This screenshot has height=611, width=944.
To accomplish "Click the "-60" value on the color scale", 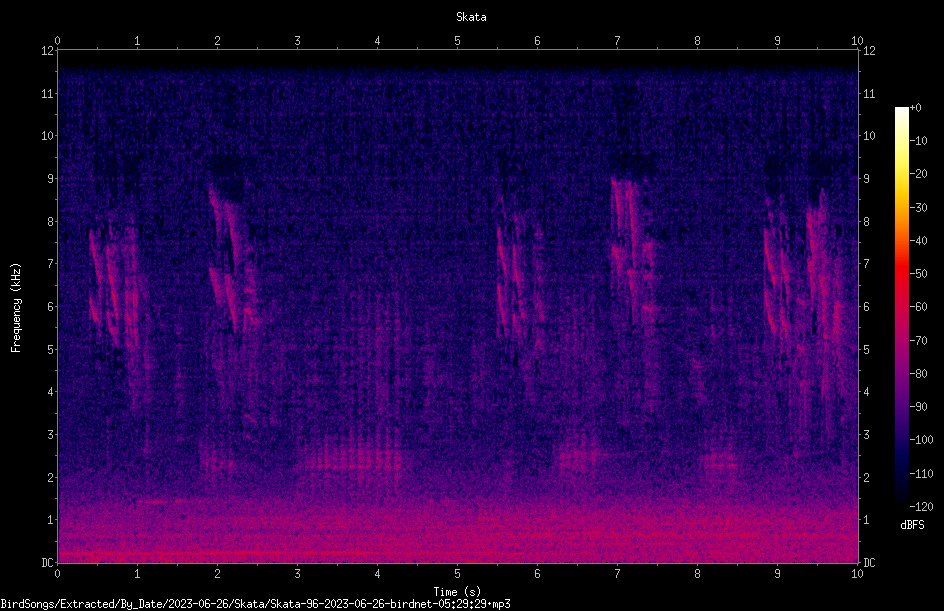I will [x=919, y=307].
